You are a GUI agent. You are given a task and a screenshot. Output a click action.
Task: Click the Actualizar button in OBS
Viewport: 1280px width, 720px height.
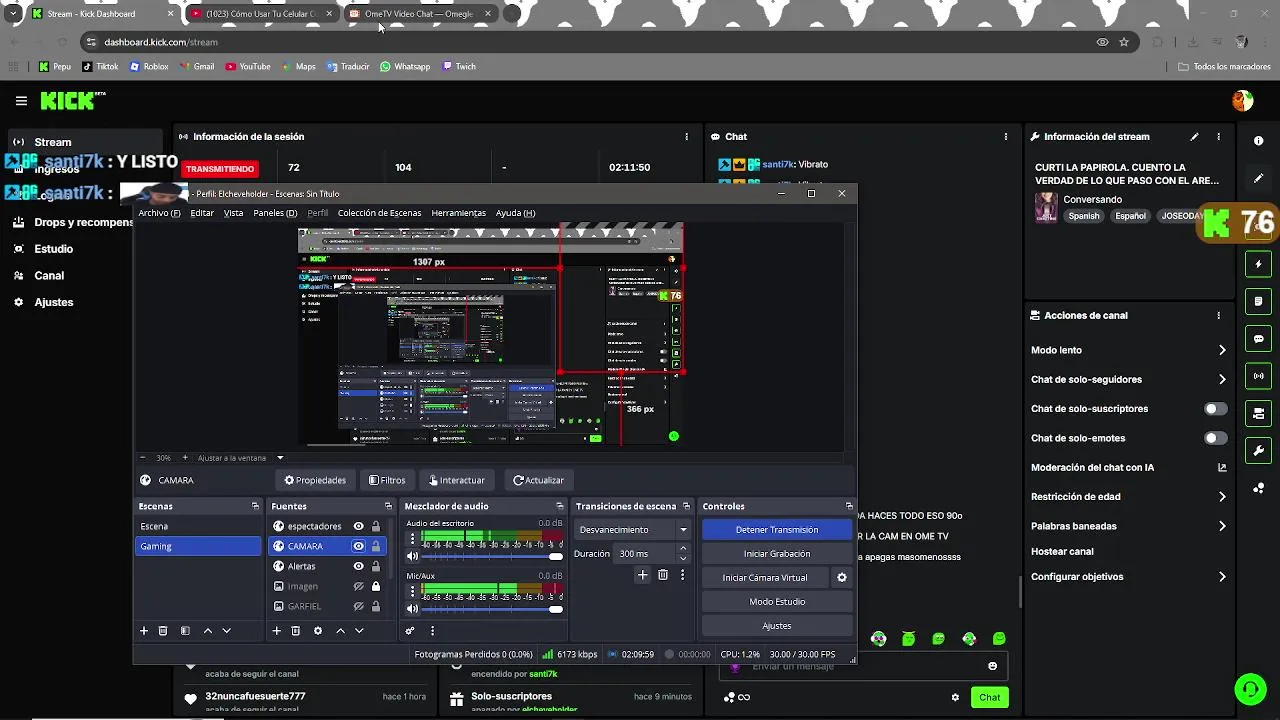click(538, 480)
